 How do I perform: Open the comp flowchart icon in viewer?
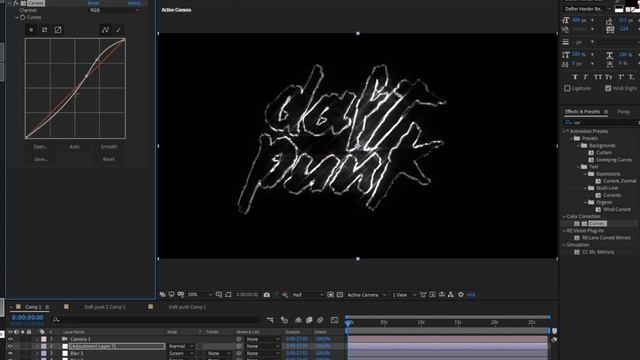(451, 295)
